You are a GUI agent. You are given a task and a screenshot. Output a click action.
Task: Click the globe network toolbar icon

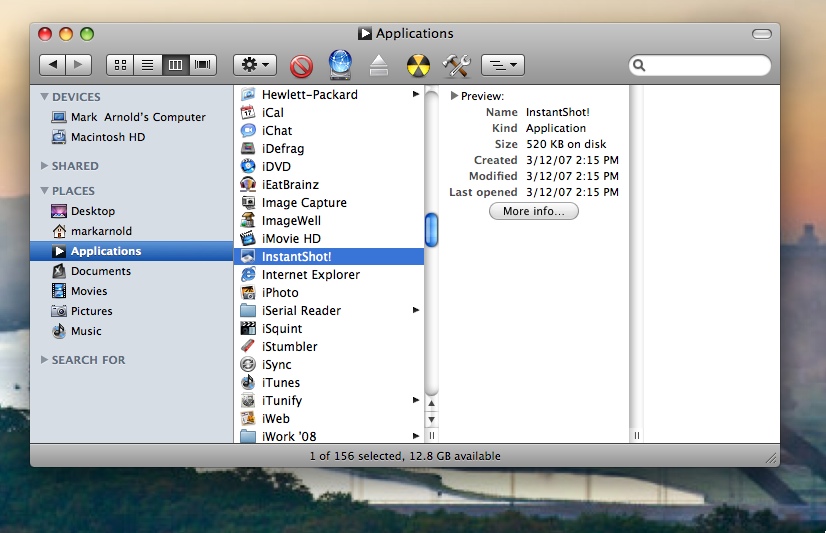[x=340, y=65]
